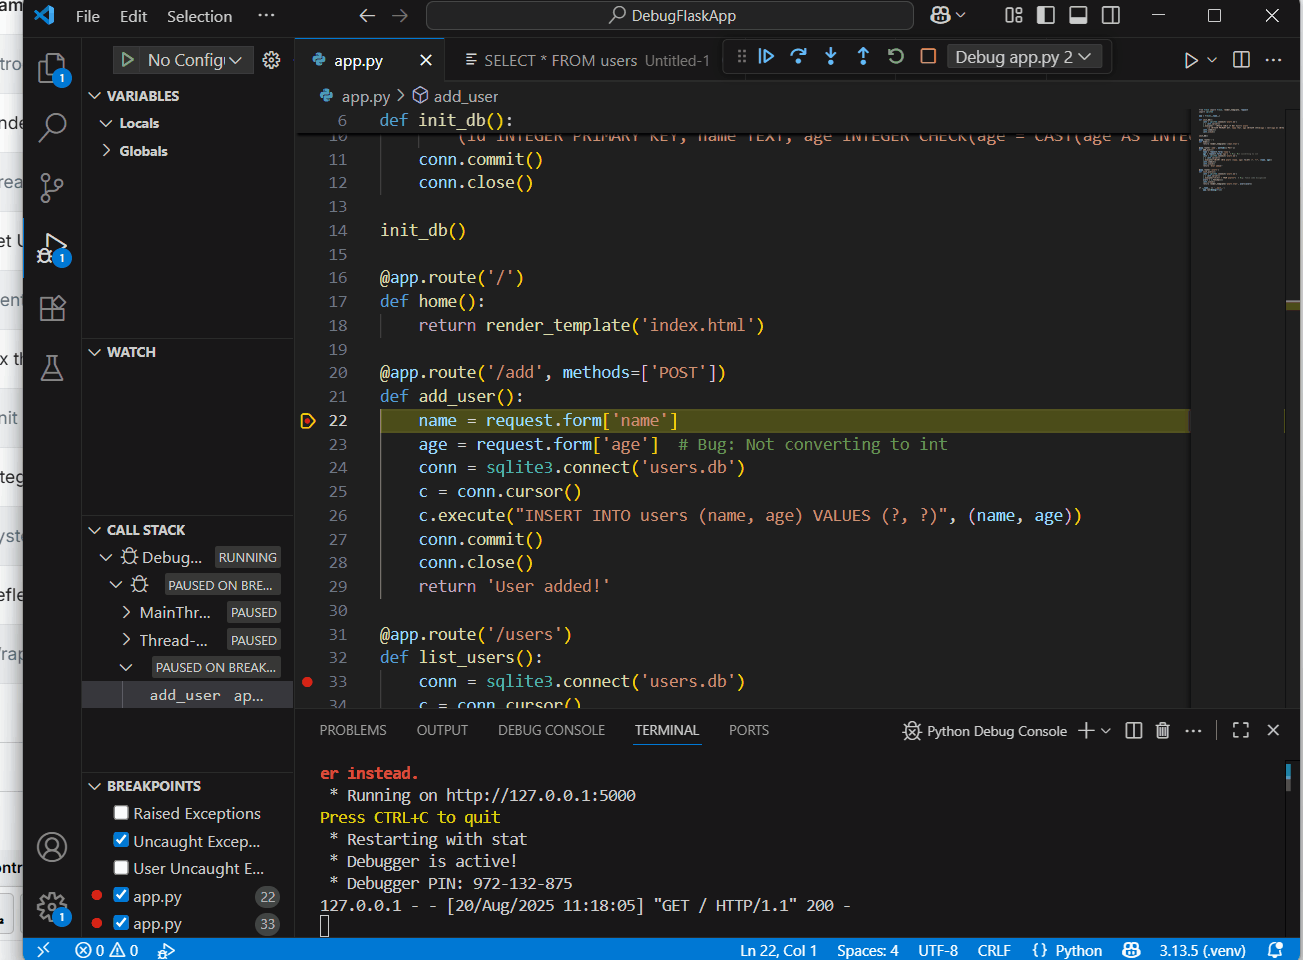
Task: Click the Restart debug session icon
Action: [x=895, y=57]
